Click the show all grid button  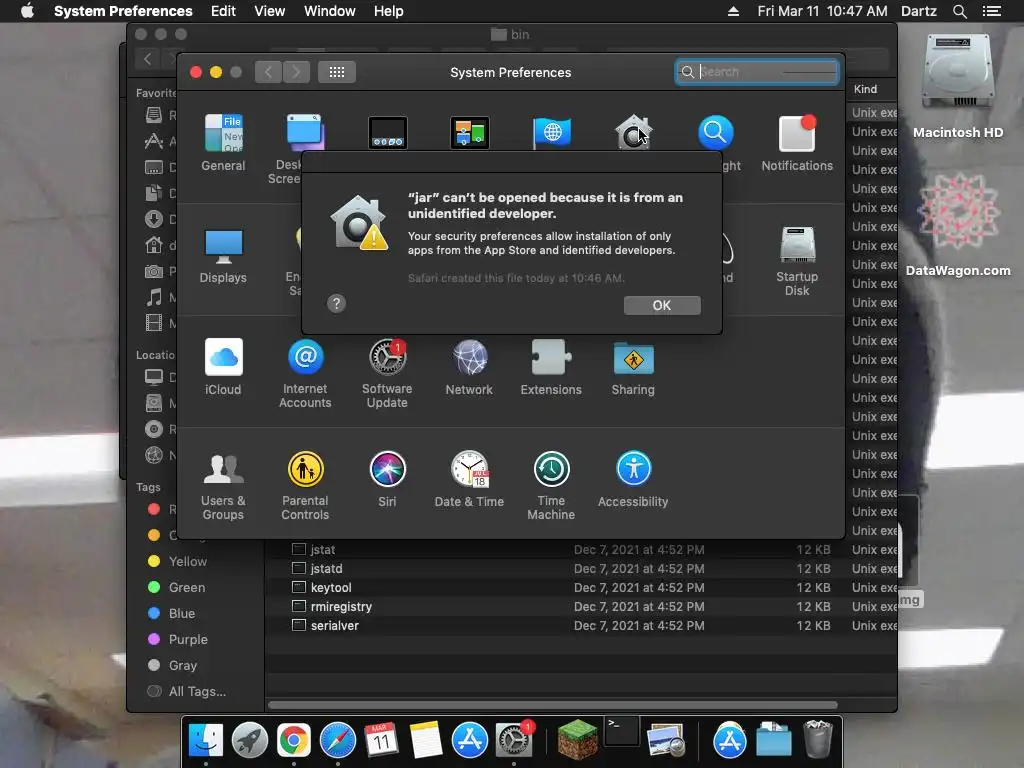pos(337,72)
